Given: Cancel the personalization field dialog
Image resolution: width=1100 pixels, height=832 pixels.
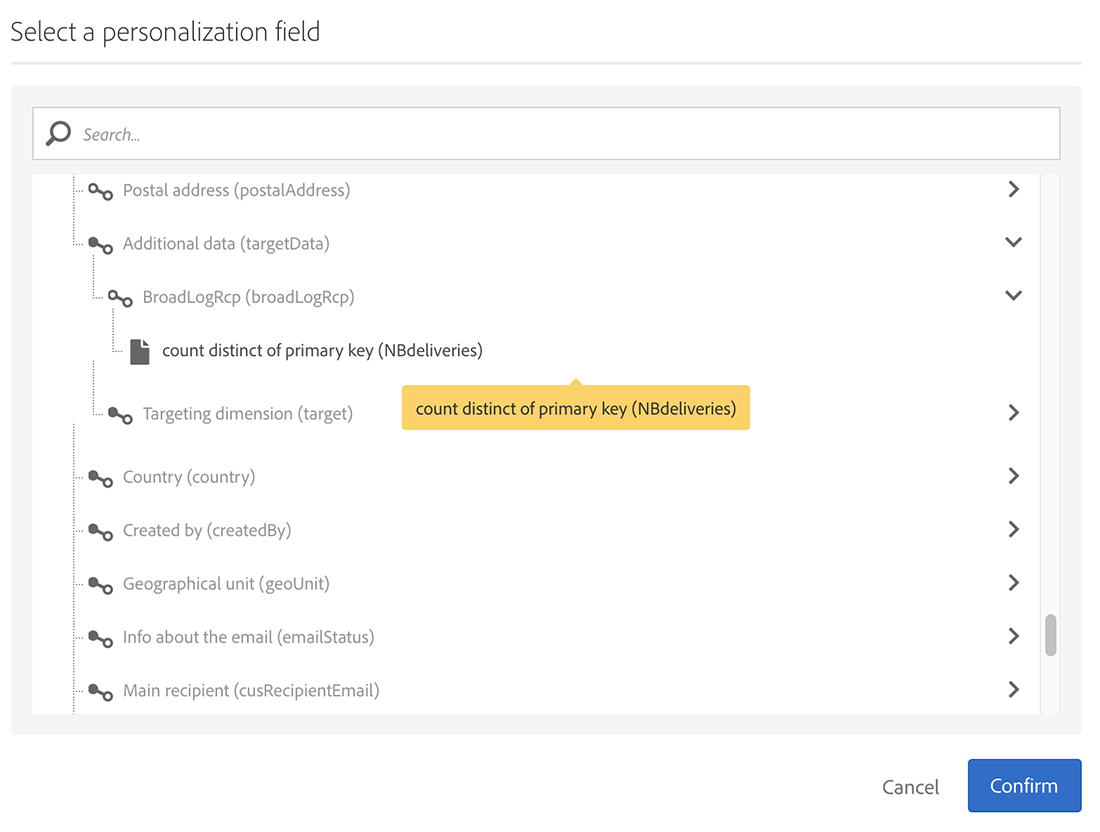Looking at the screenshot, I should tap(910, 787).
